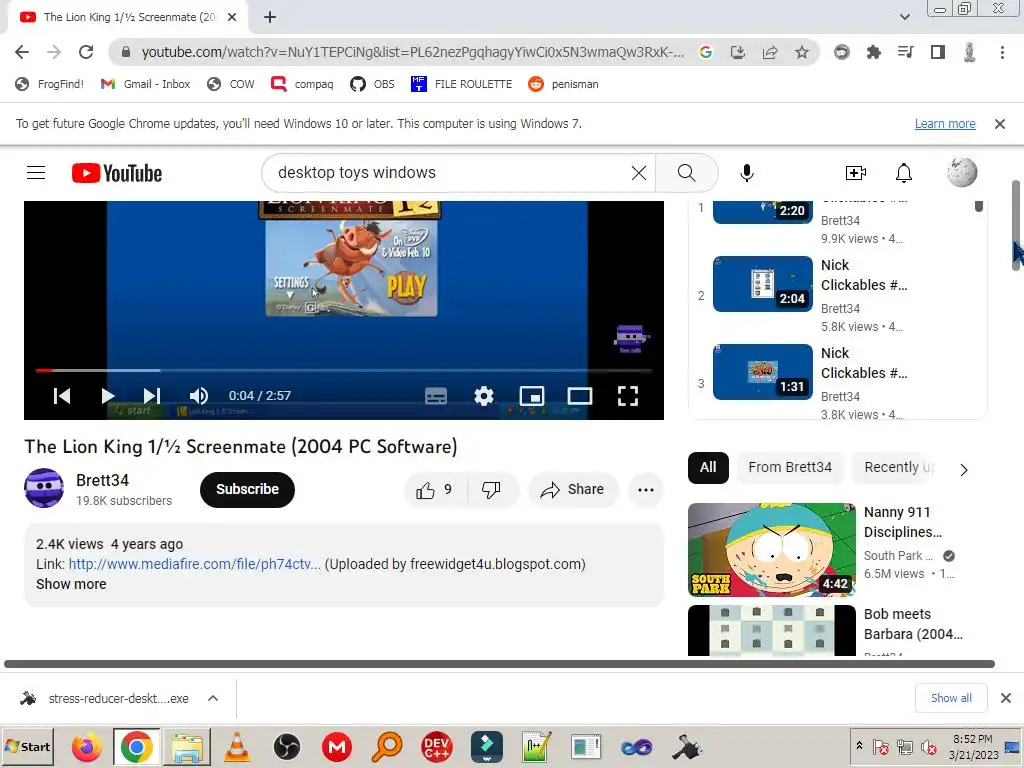Open the account avatar menu
The width and height of the screenshot is (1024, 768).
tap(962, 173)
